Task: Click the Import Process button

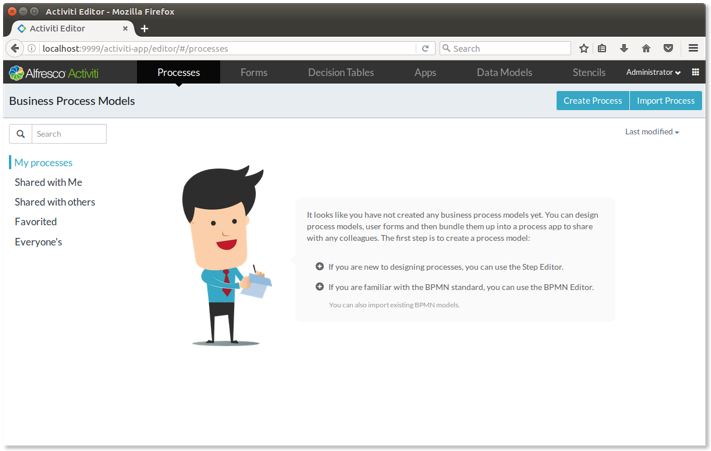Action: 665,101
